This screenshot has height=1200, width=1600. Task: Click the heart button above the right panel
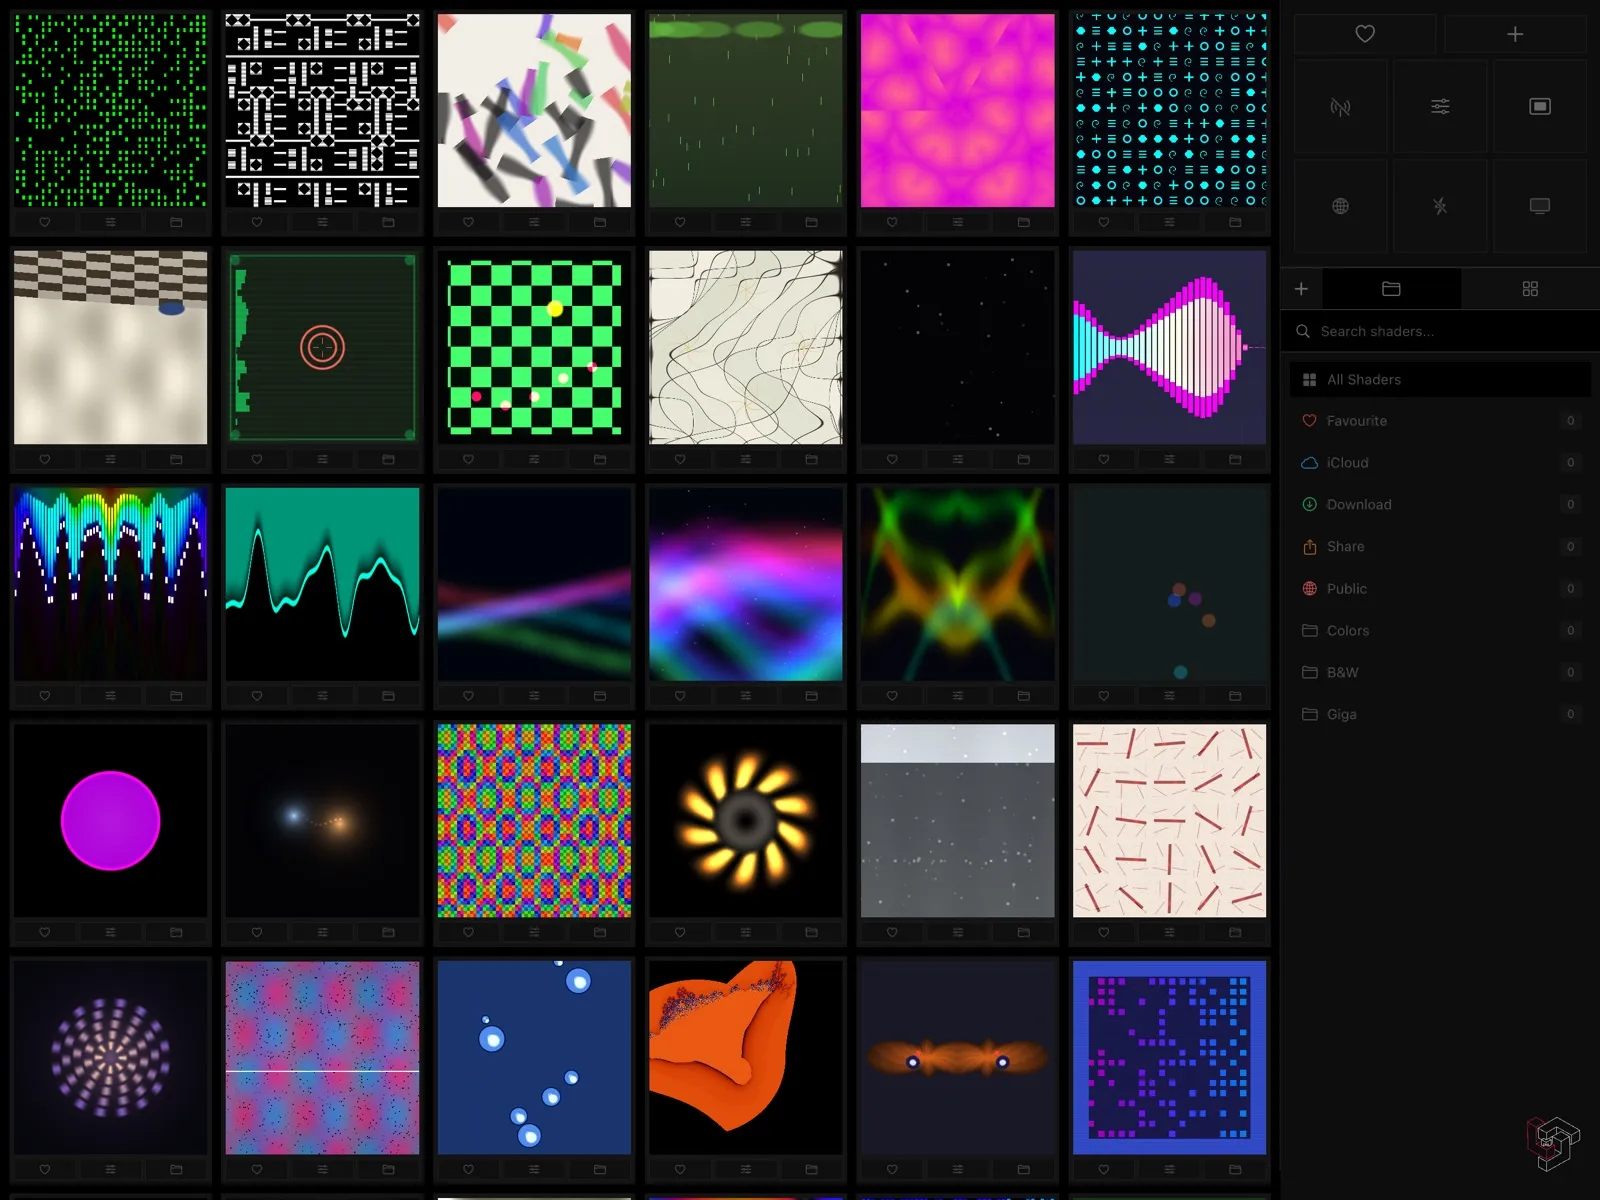point(1364,34)
